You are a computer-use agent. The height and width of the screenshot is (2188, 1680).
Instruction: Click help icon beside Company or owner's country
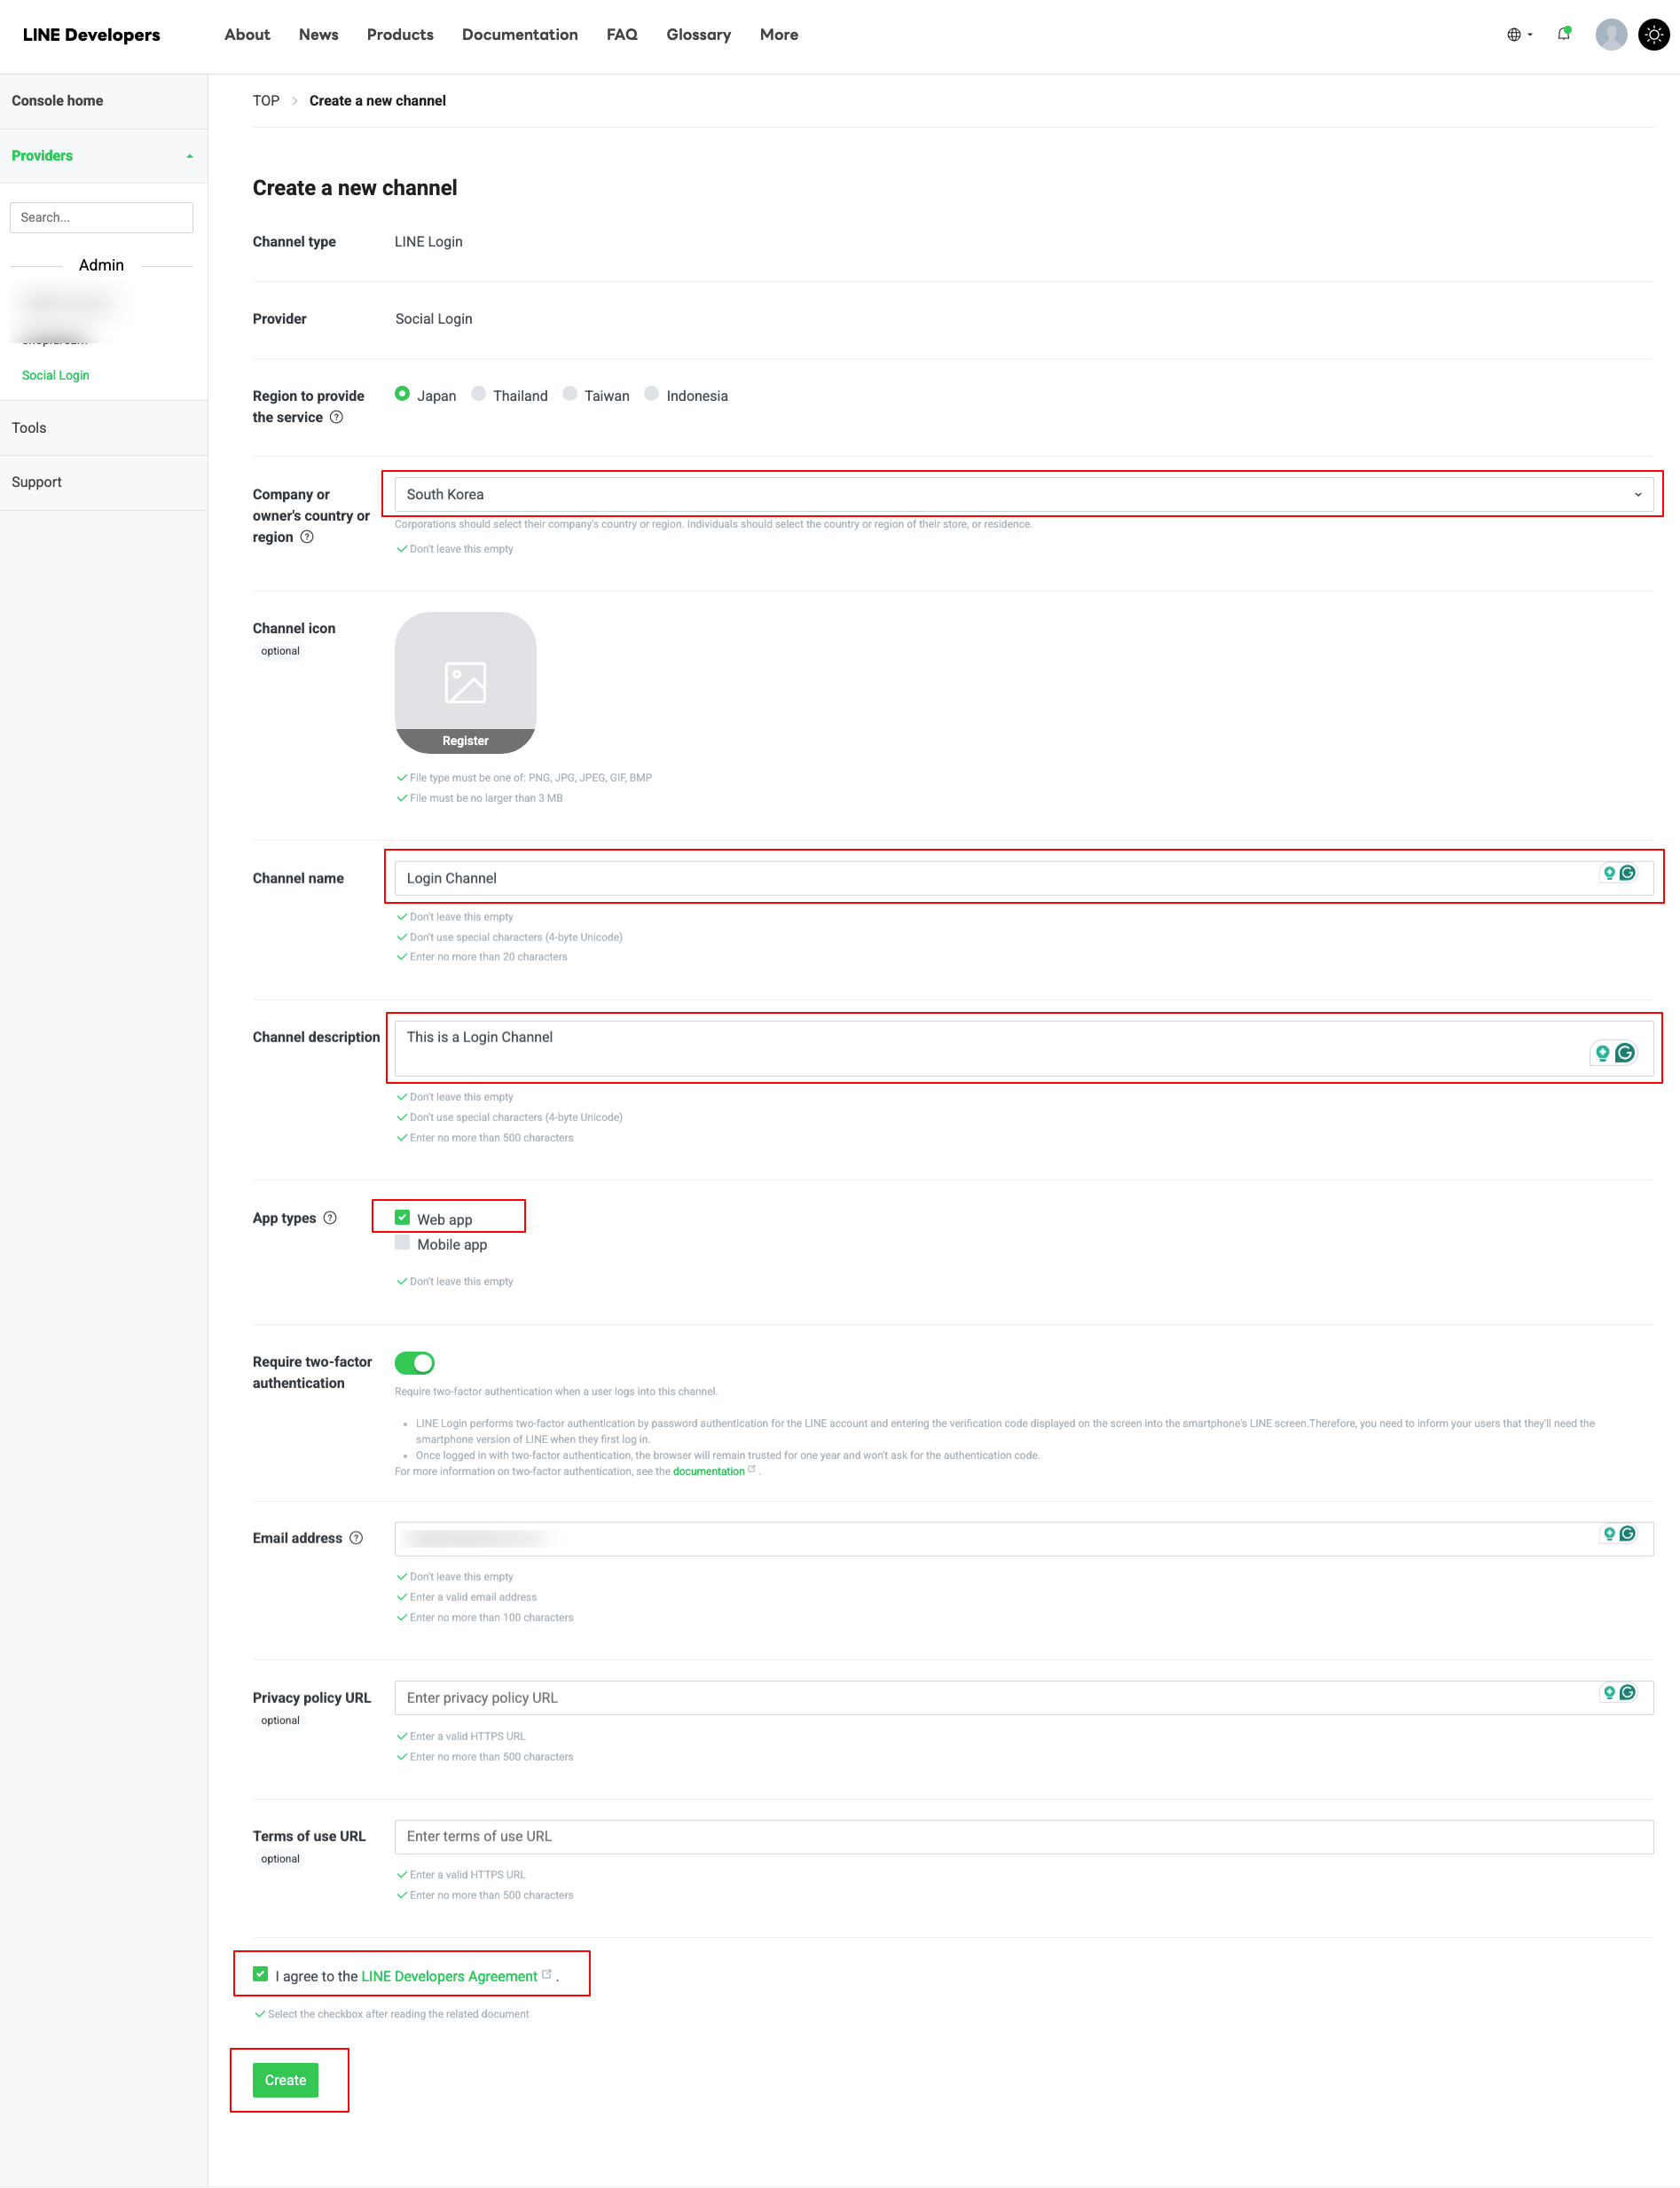pyautogui.click(x=307, y=537)
